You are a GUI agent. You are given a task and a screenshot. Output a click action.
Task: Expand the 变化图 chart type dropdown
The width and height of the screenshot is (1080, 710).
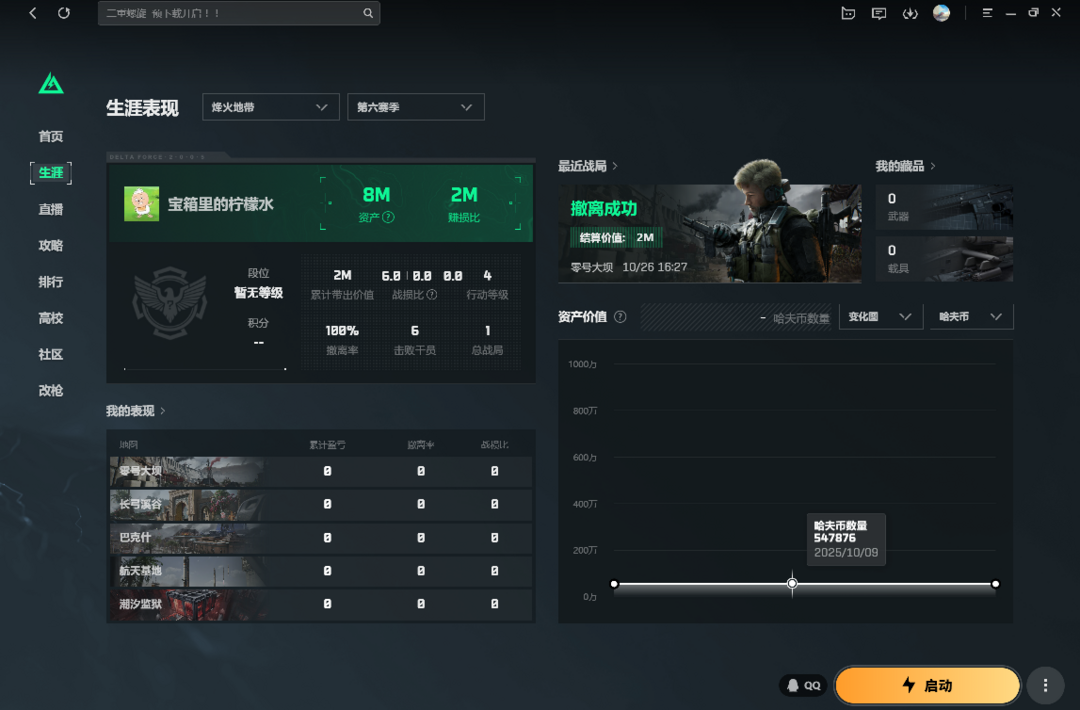pos(880,317)
